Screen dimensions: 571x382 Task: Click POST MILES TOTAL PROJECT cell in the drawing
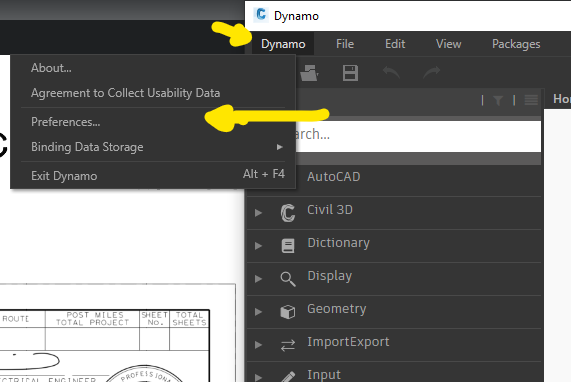(92, 319)
